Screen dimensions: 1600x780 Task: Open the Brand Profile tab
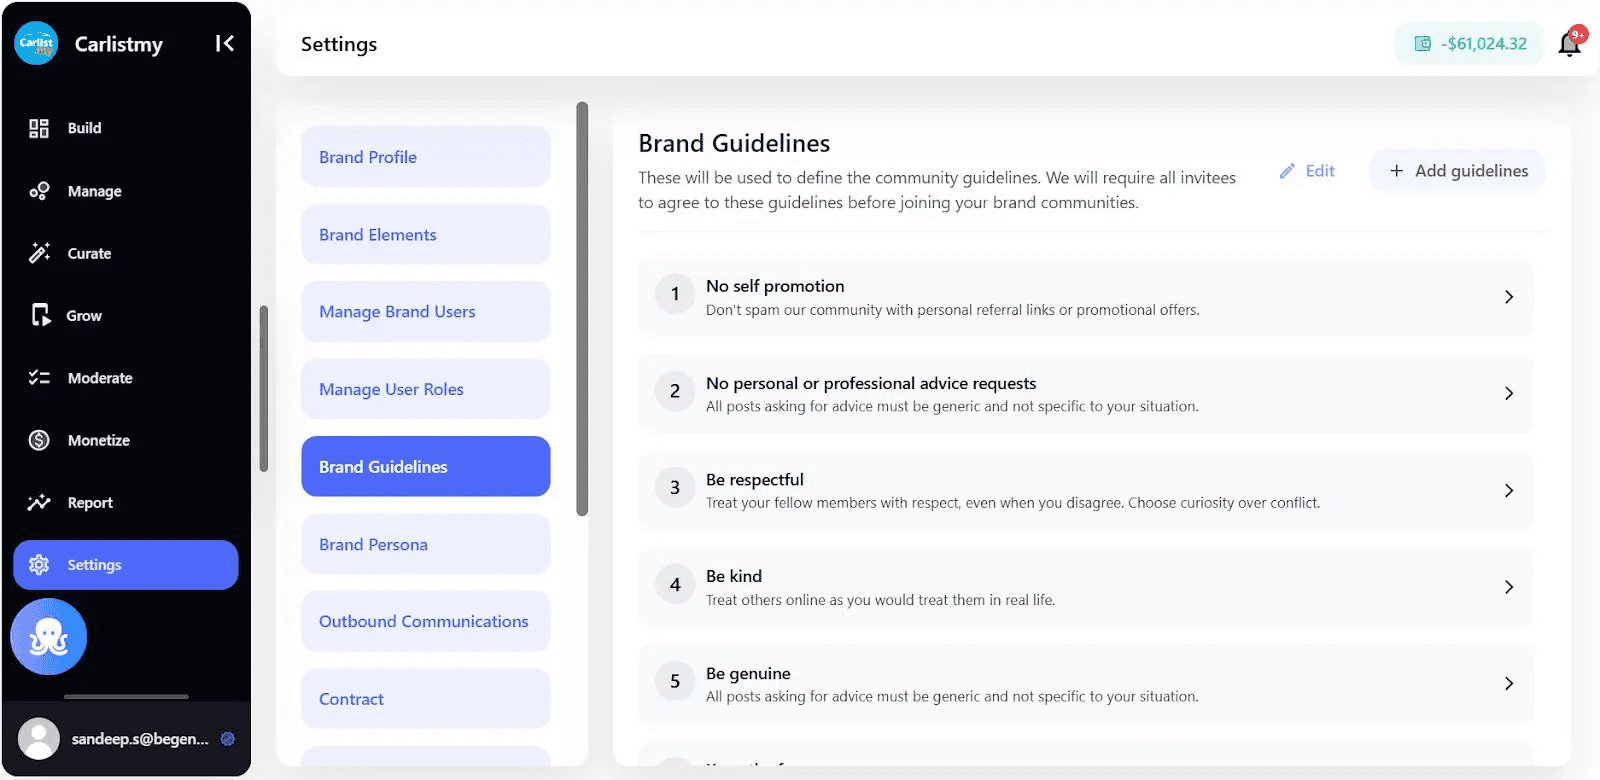click(426, 157)
